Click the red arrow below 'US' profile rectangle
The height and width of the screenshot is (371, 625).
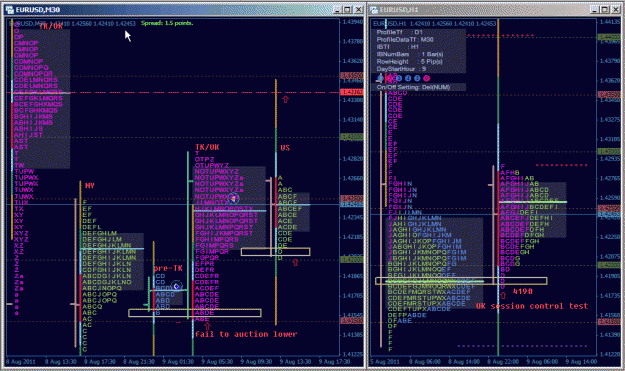(295, 262)
